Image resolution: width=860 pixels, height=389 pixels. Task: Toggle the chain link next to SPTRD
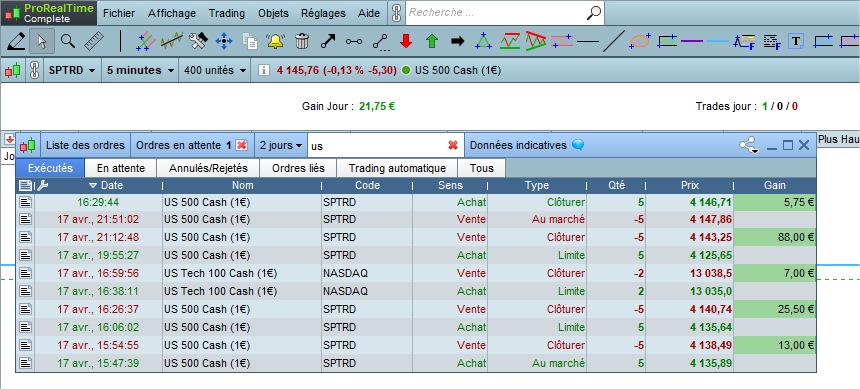tap(34, 70)
